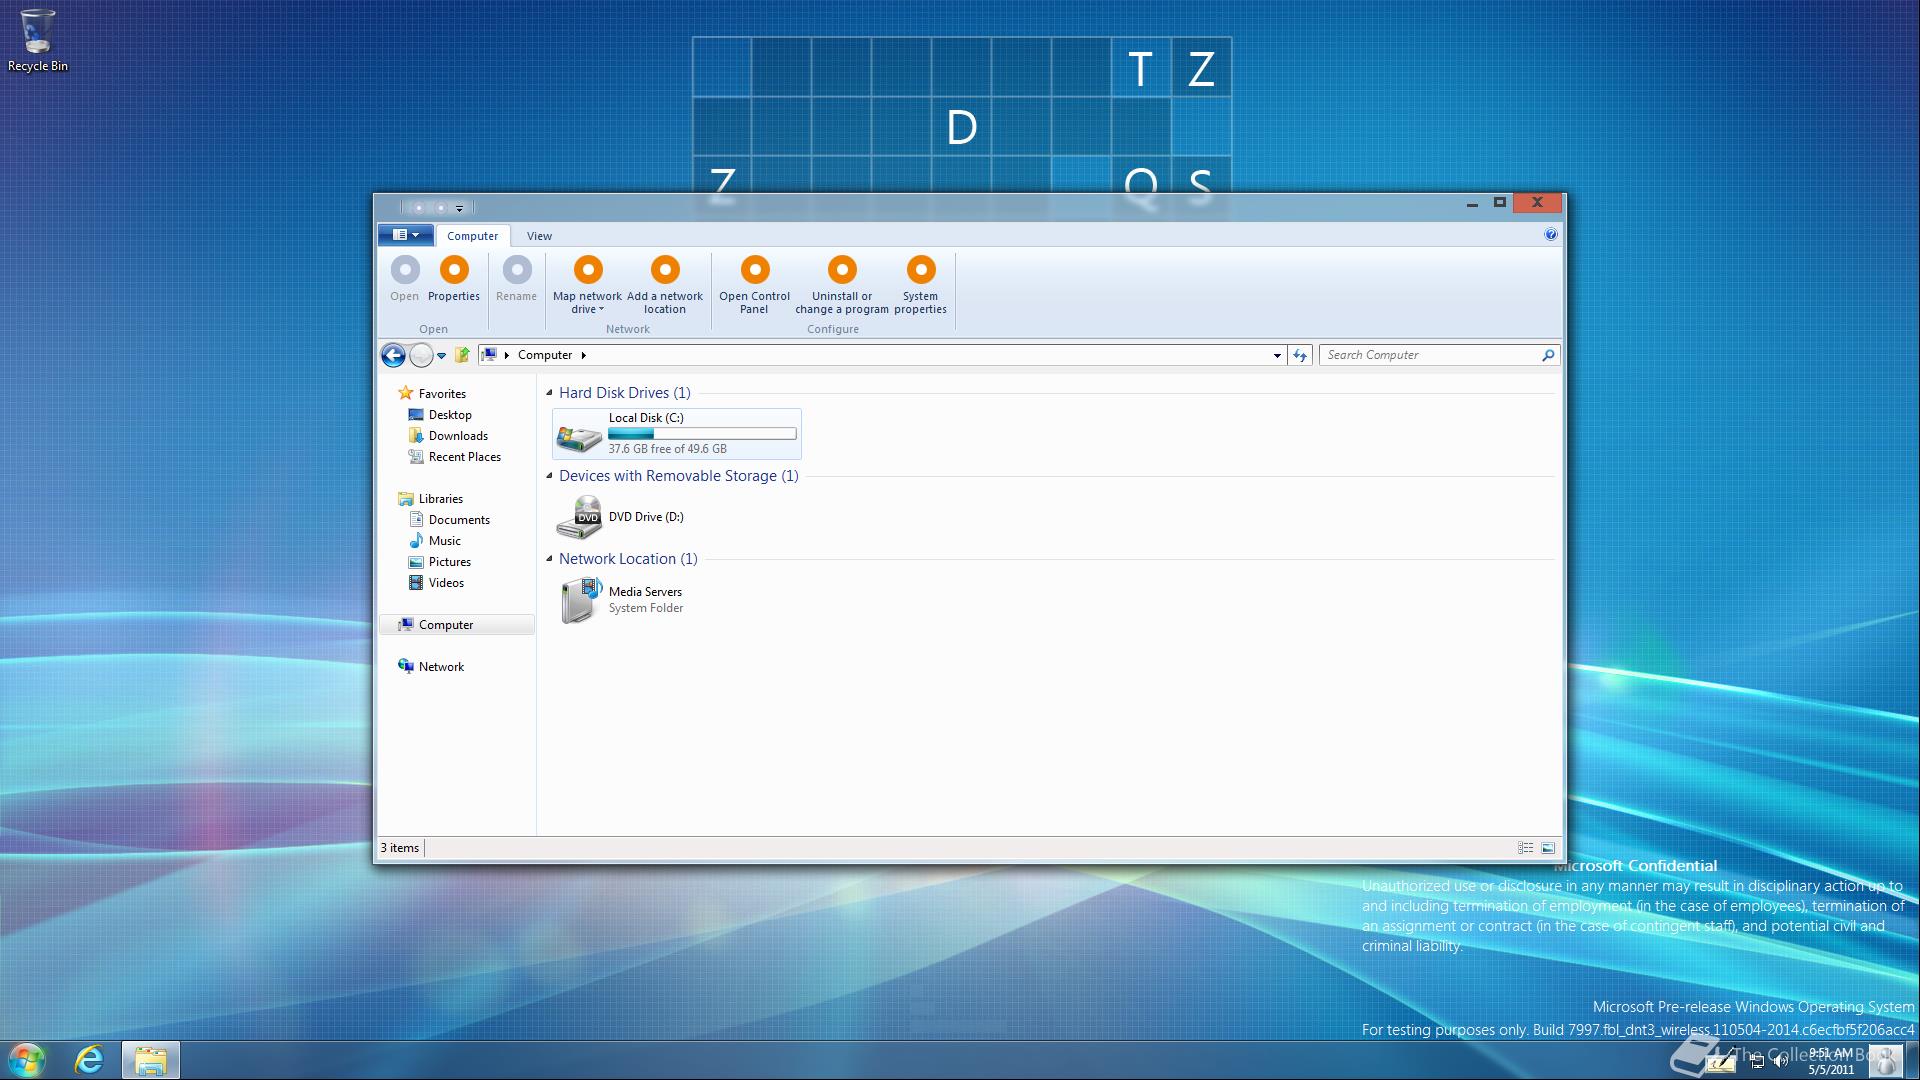Switch to details view in status bar
Viewport: 1920px width, 1080px height.
(1525, 848)
